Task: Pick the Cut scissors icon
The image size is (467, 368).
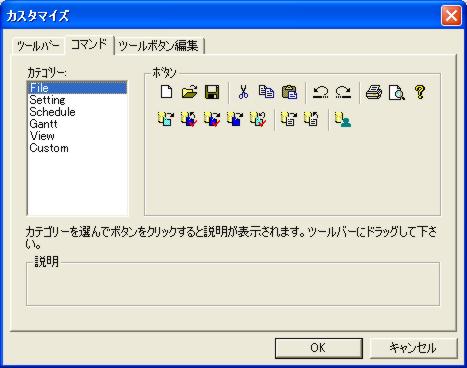Action: tap(243, 92)
